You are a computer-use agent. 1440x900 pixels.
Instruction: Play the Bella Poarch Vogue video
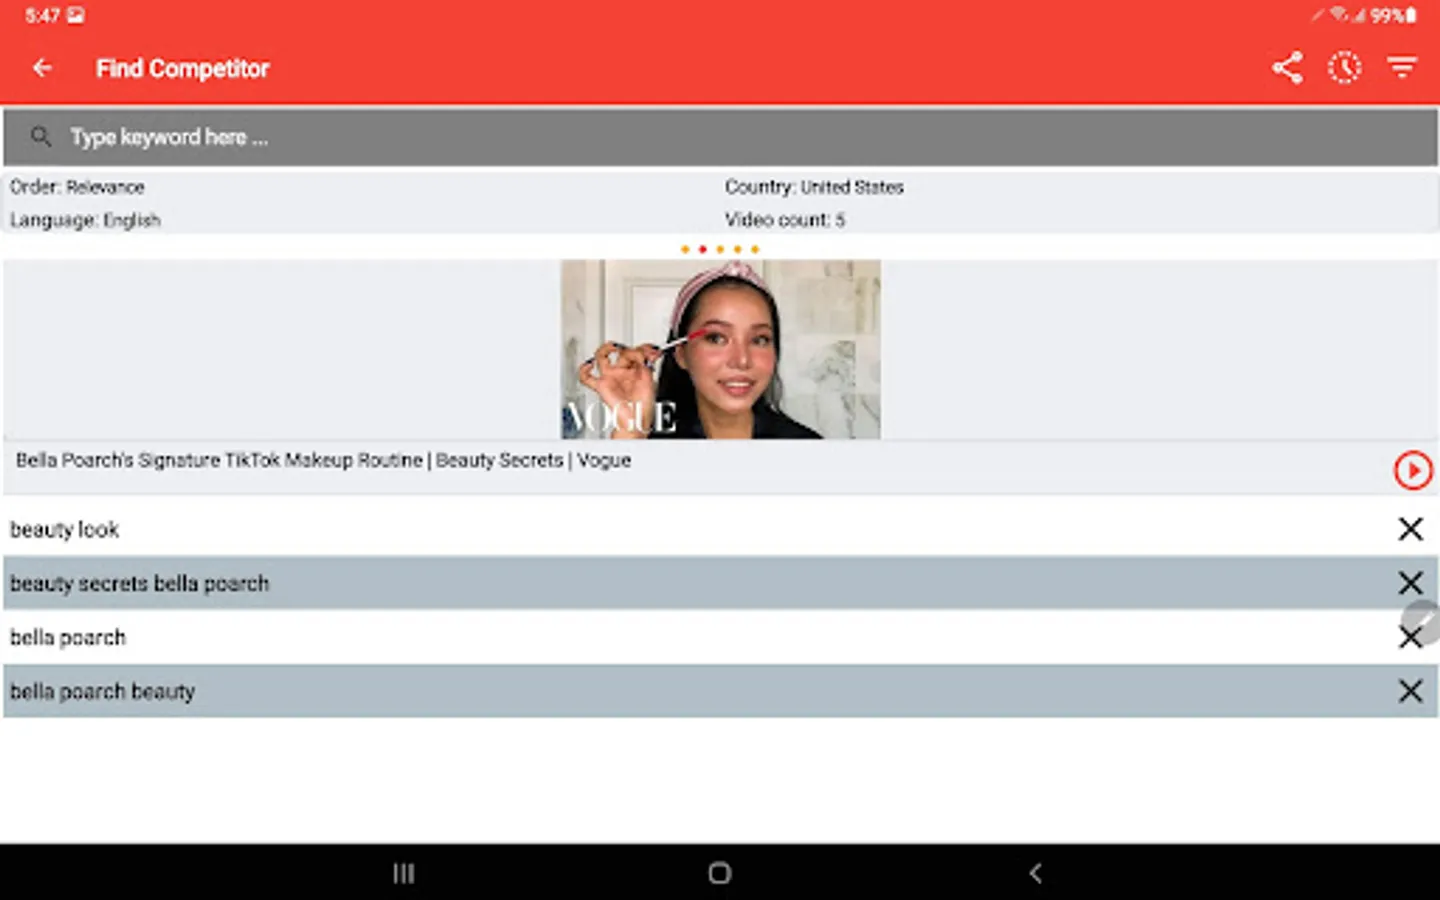(1412, 470)
